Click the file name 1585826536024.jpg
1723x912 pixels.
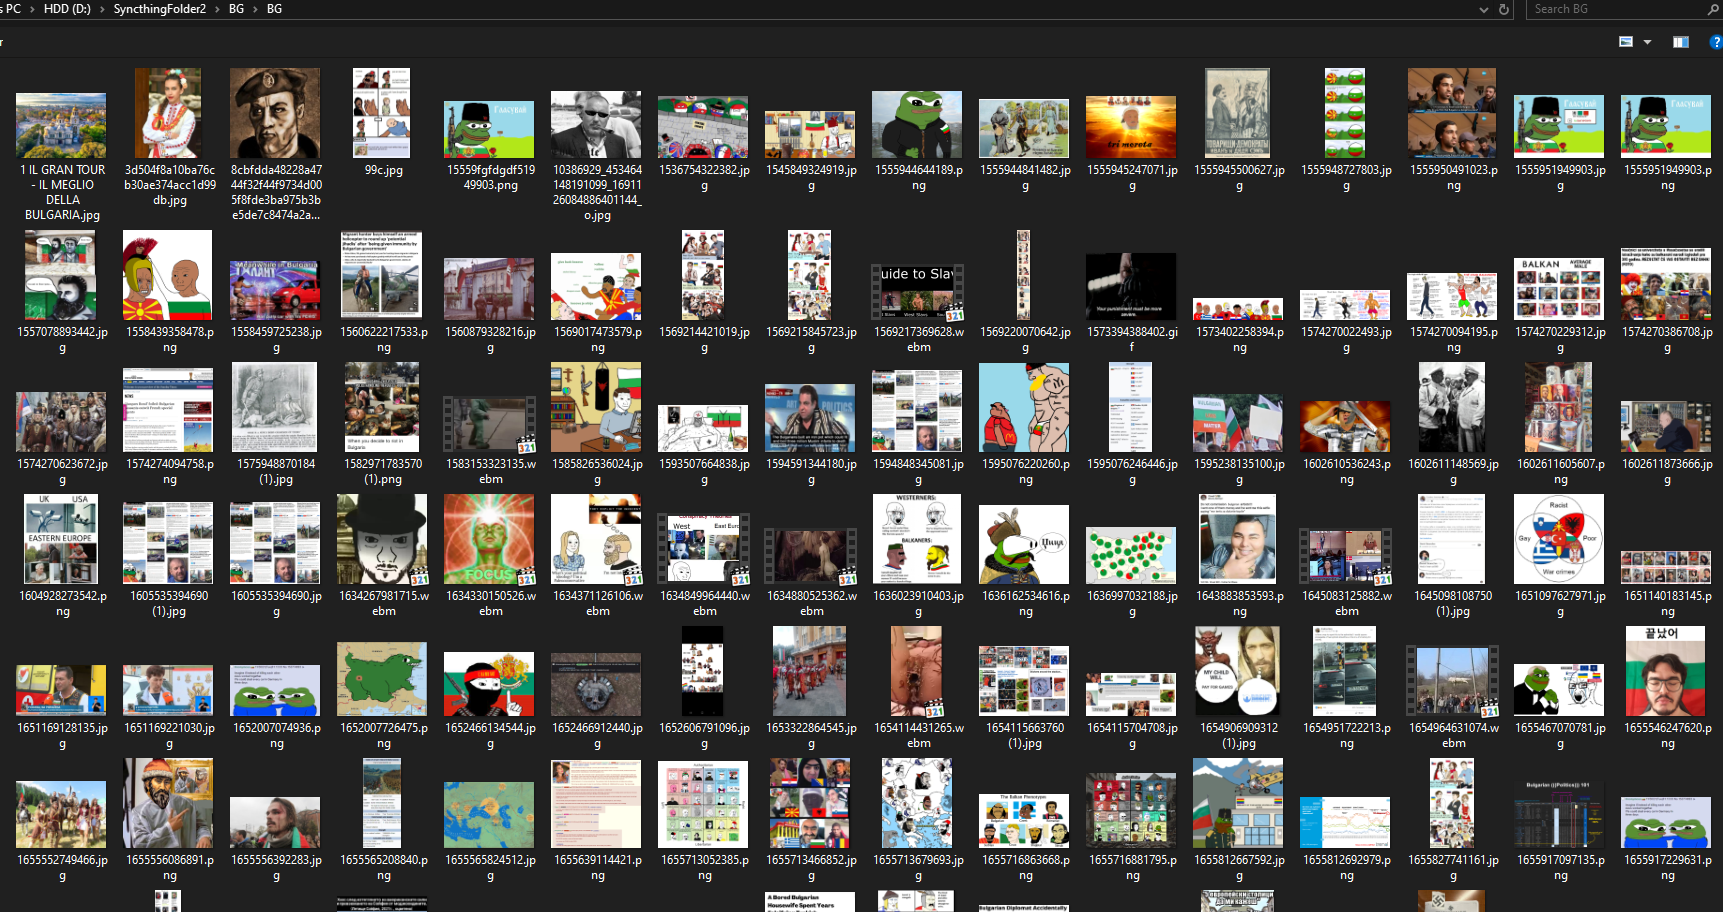click(x=598, y=472)
